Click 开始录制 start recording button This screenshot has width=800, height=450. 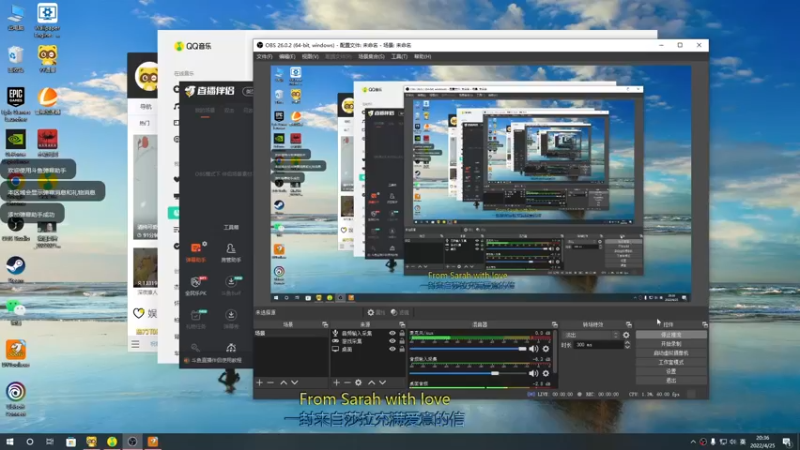671,344
